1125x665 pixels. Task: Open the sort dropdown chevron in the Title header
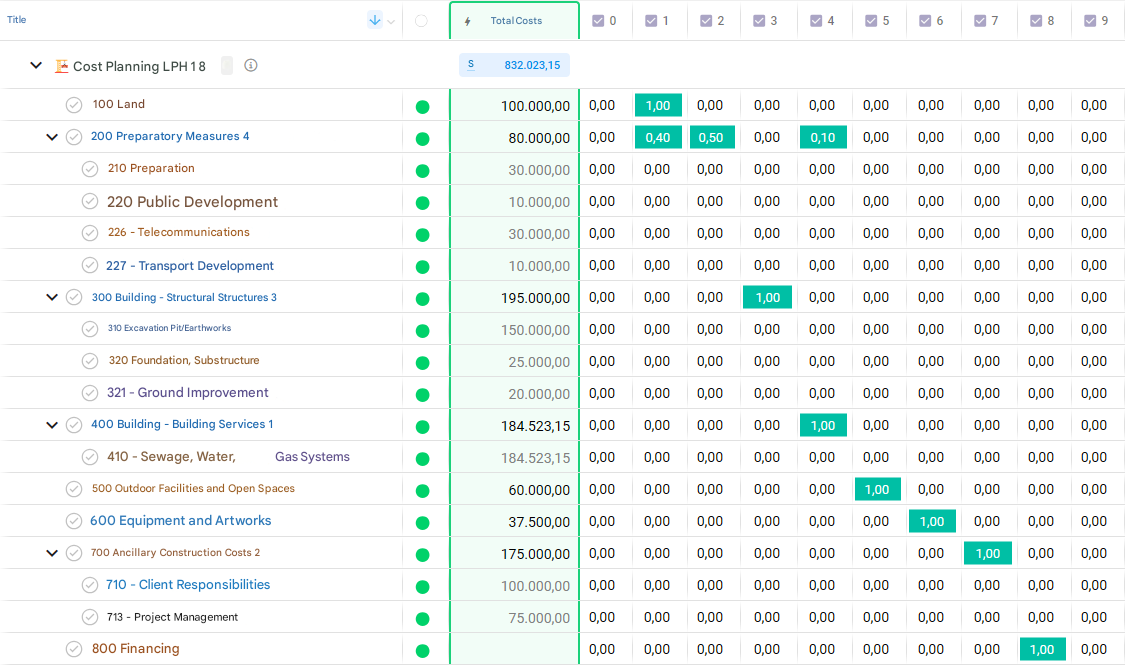point(391,21)
